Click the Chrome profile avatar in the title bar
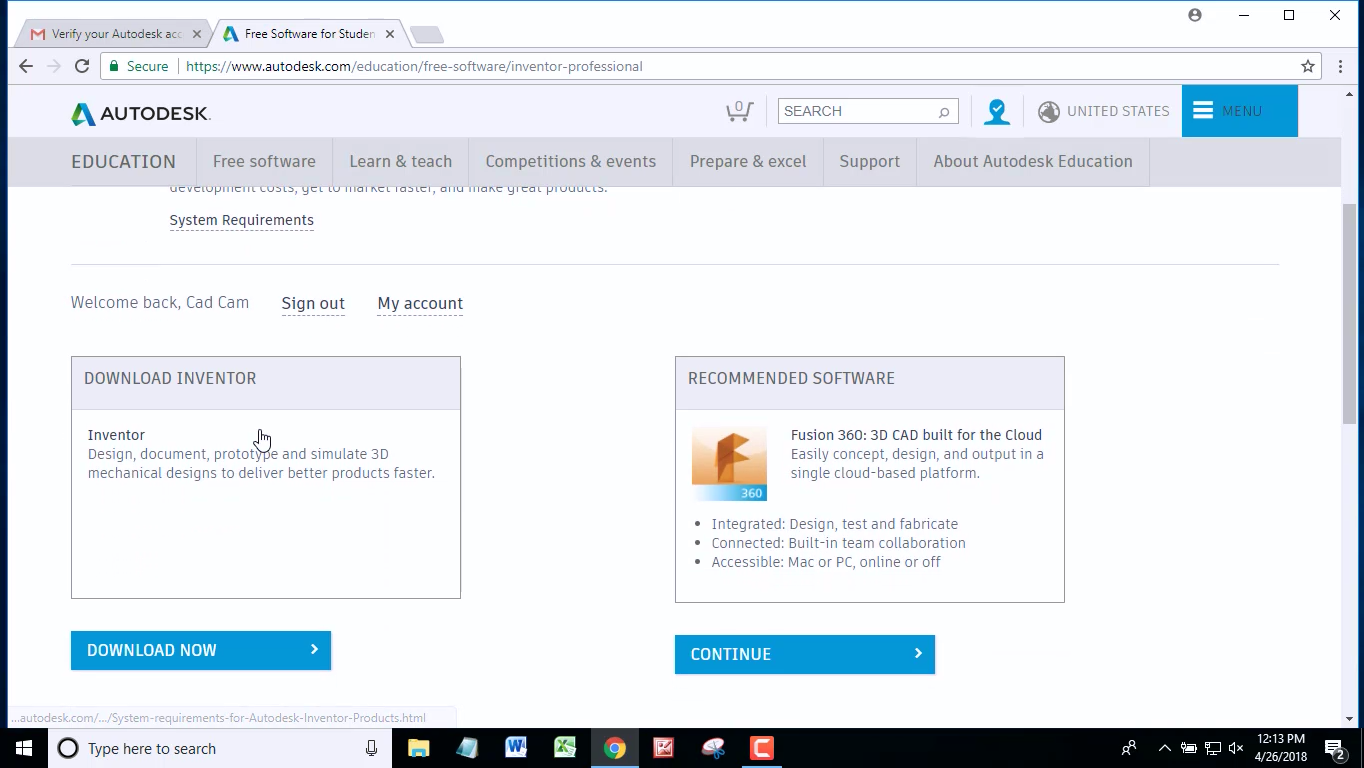 tap(1195, 15)
